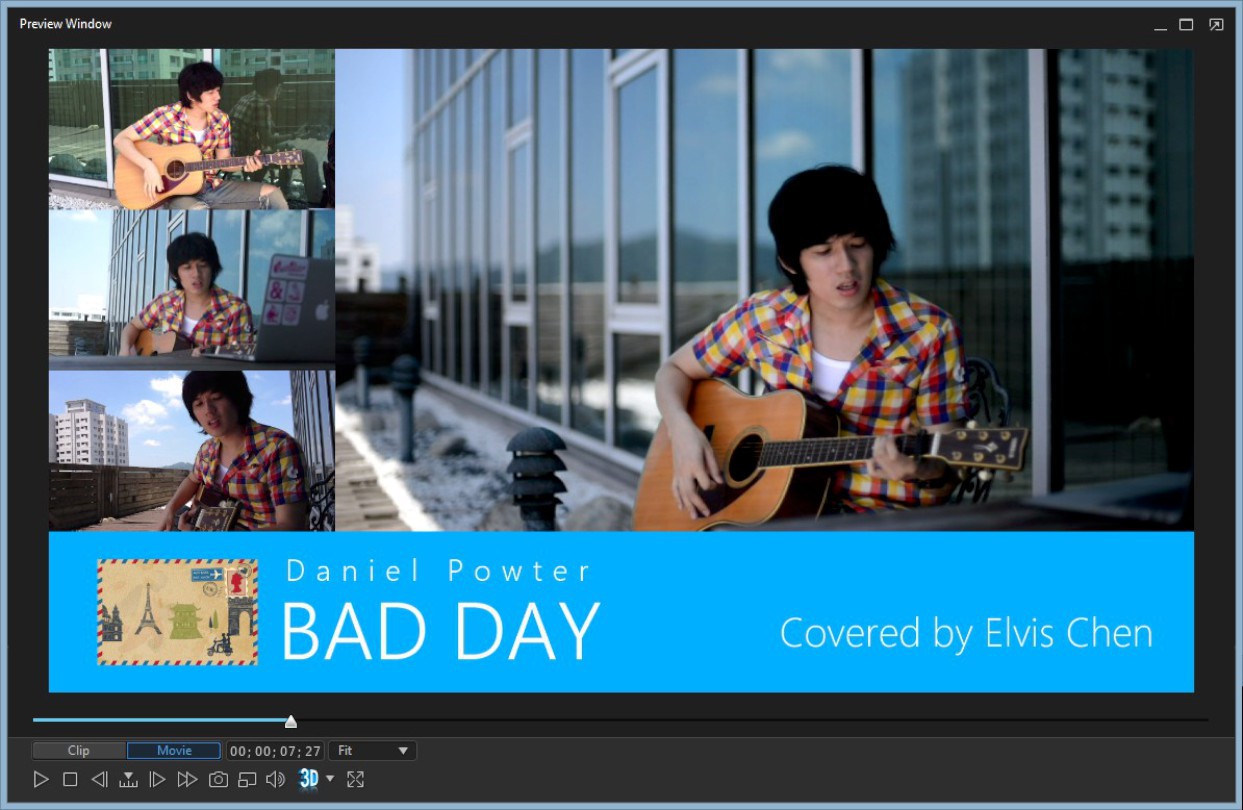
Task: Select the middle laptop video thumbnail
Action: coord(192,289)
